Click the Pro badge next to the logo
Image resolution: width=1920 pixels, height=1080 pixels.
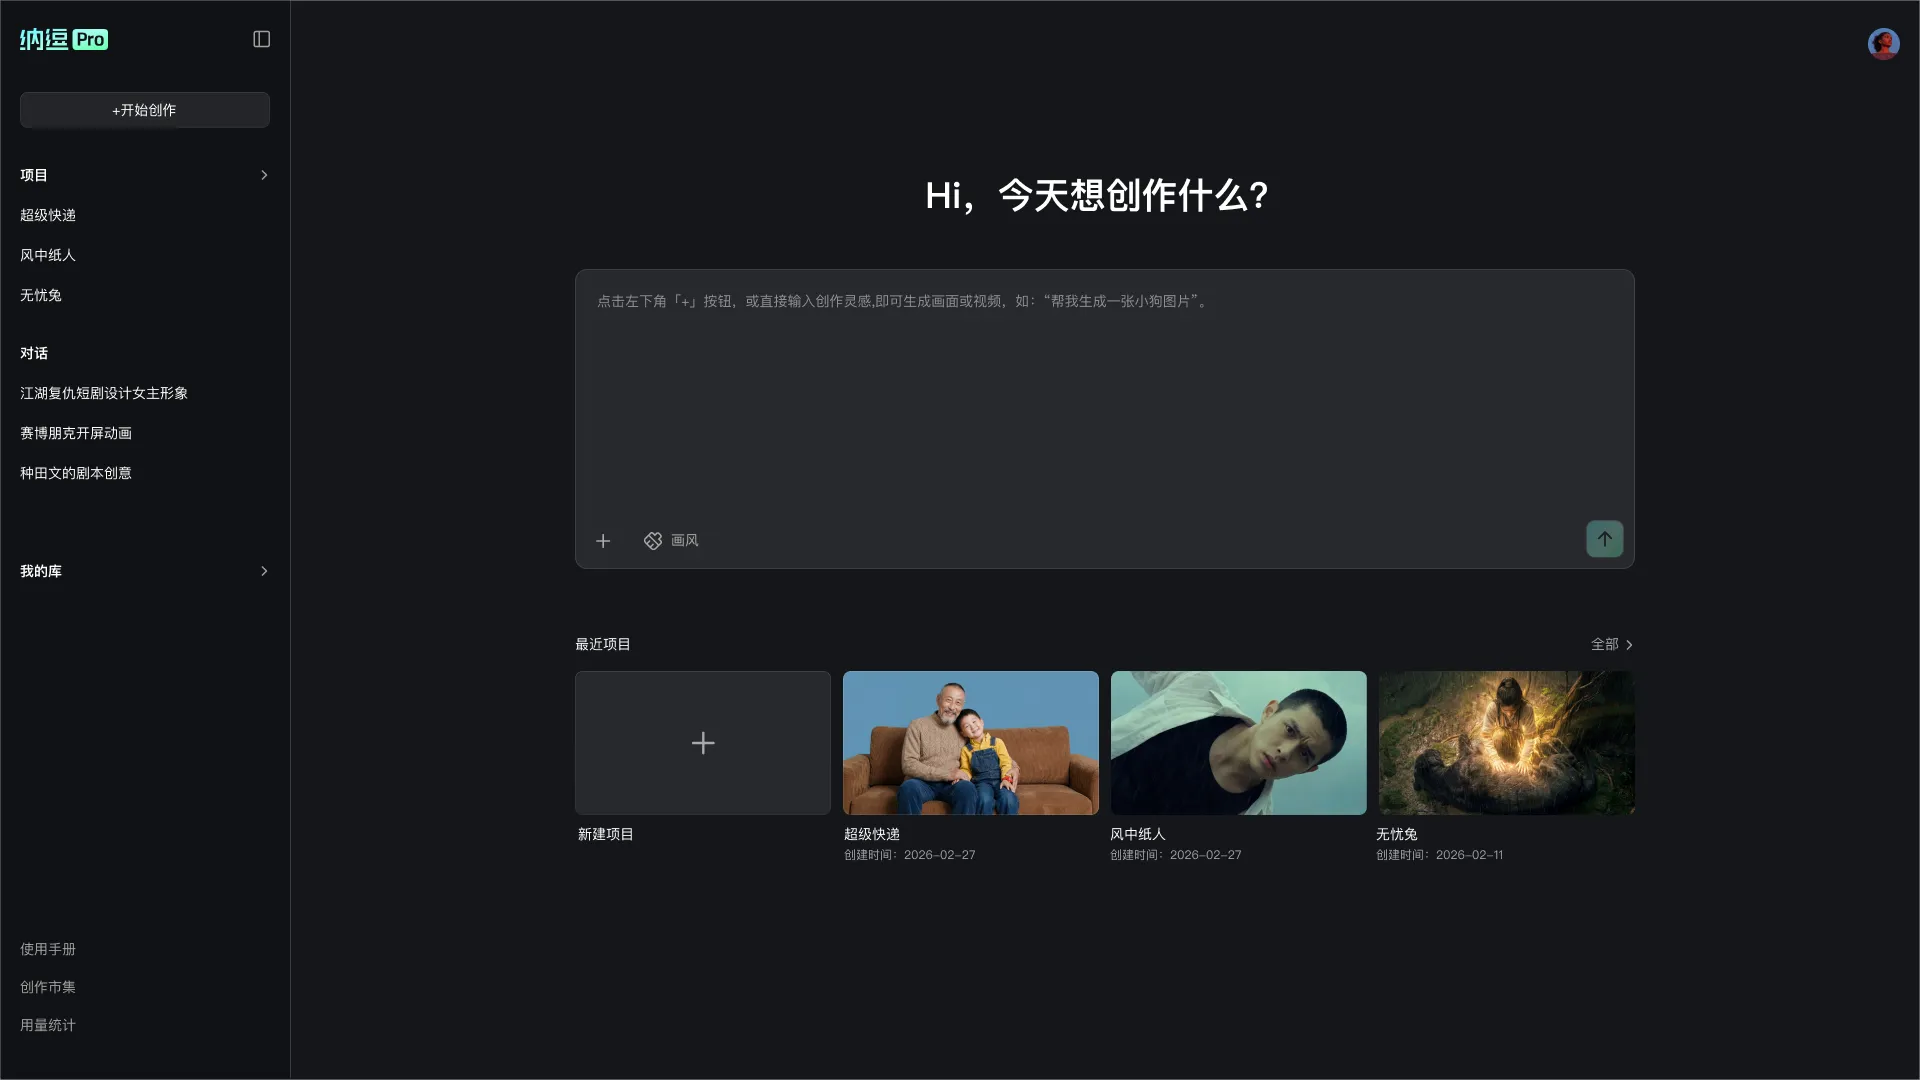tap(91, 40)
